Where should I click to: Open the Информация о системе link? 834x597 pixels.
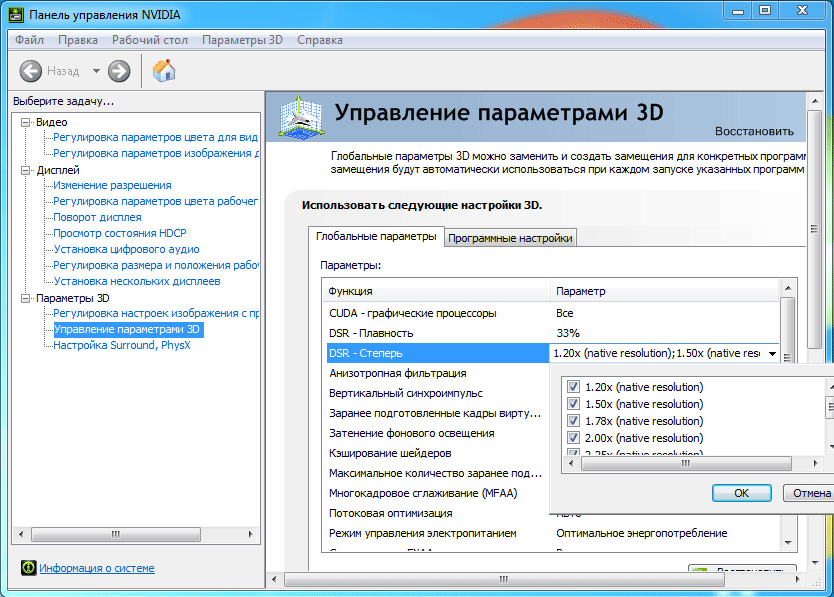click(97, 568)
